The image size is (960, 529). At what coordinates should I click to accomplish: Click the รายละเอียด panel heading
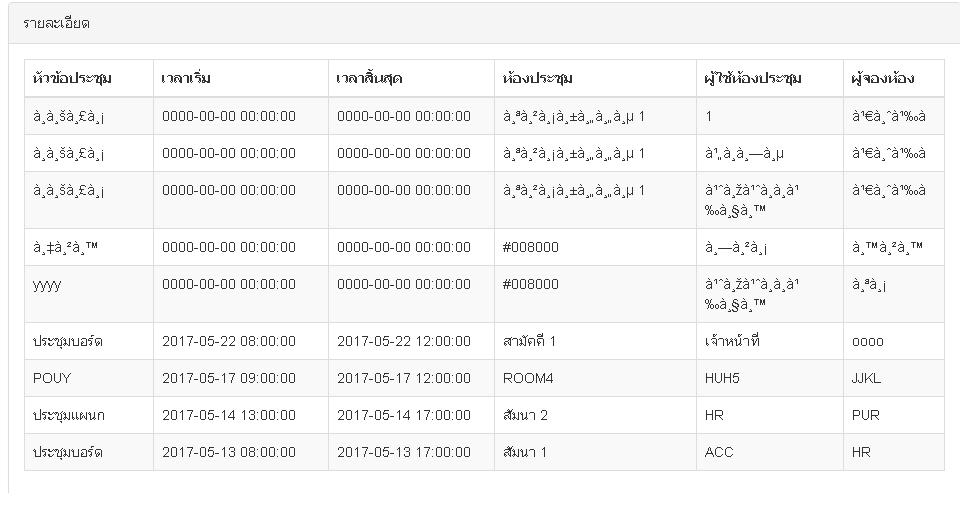[57, 23]
